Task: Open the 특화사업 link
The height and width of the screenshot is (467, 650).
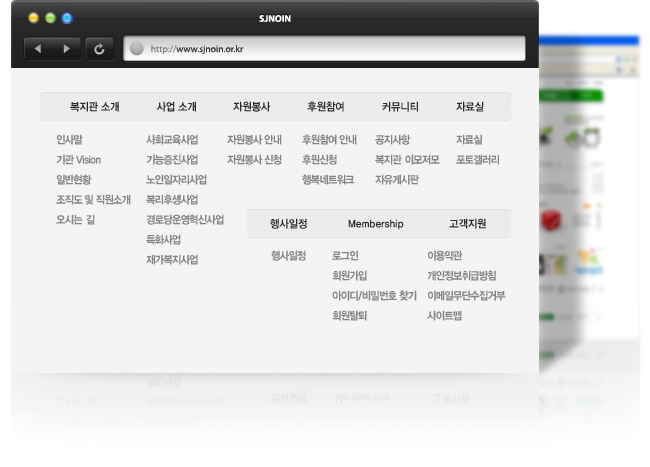Action: coord(163,240)
